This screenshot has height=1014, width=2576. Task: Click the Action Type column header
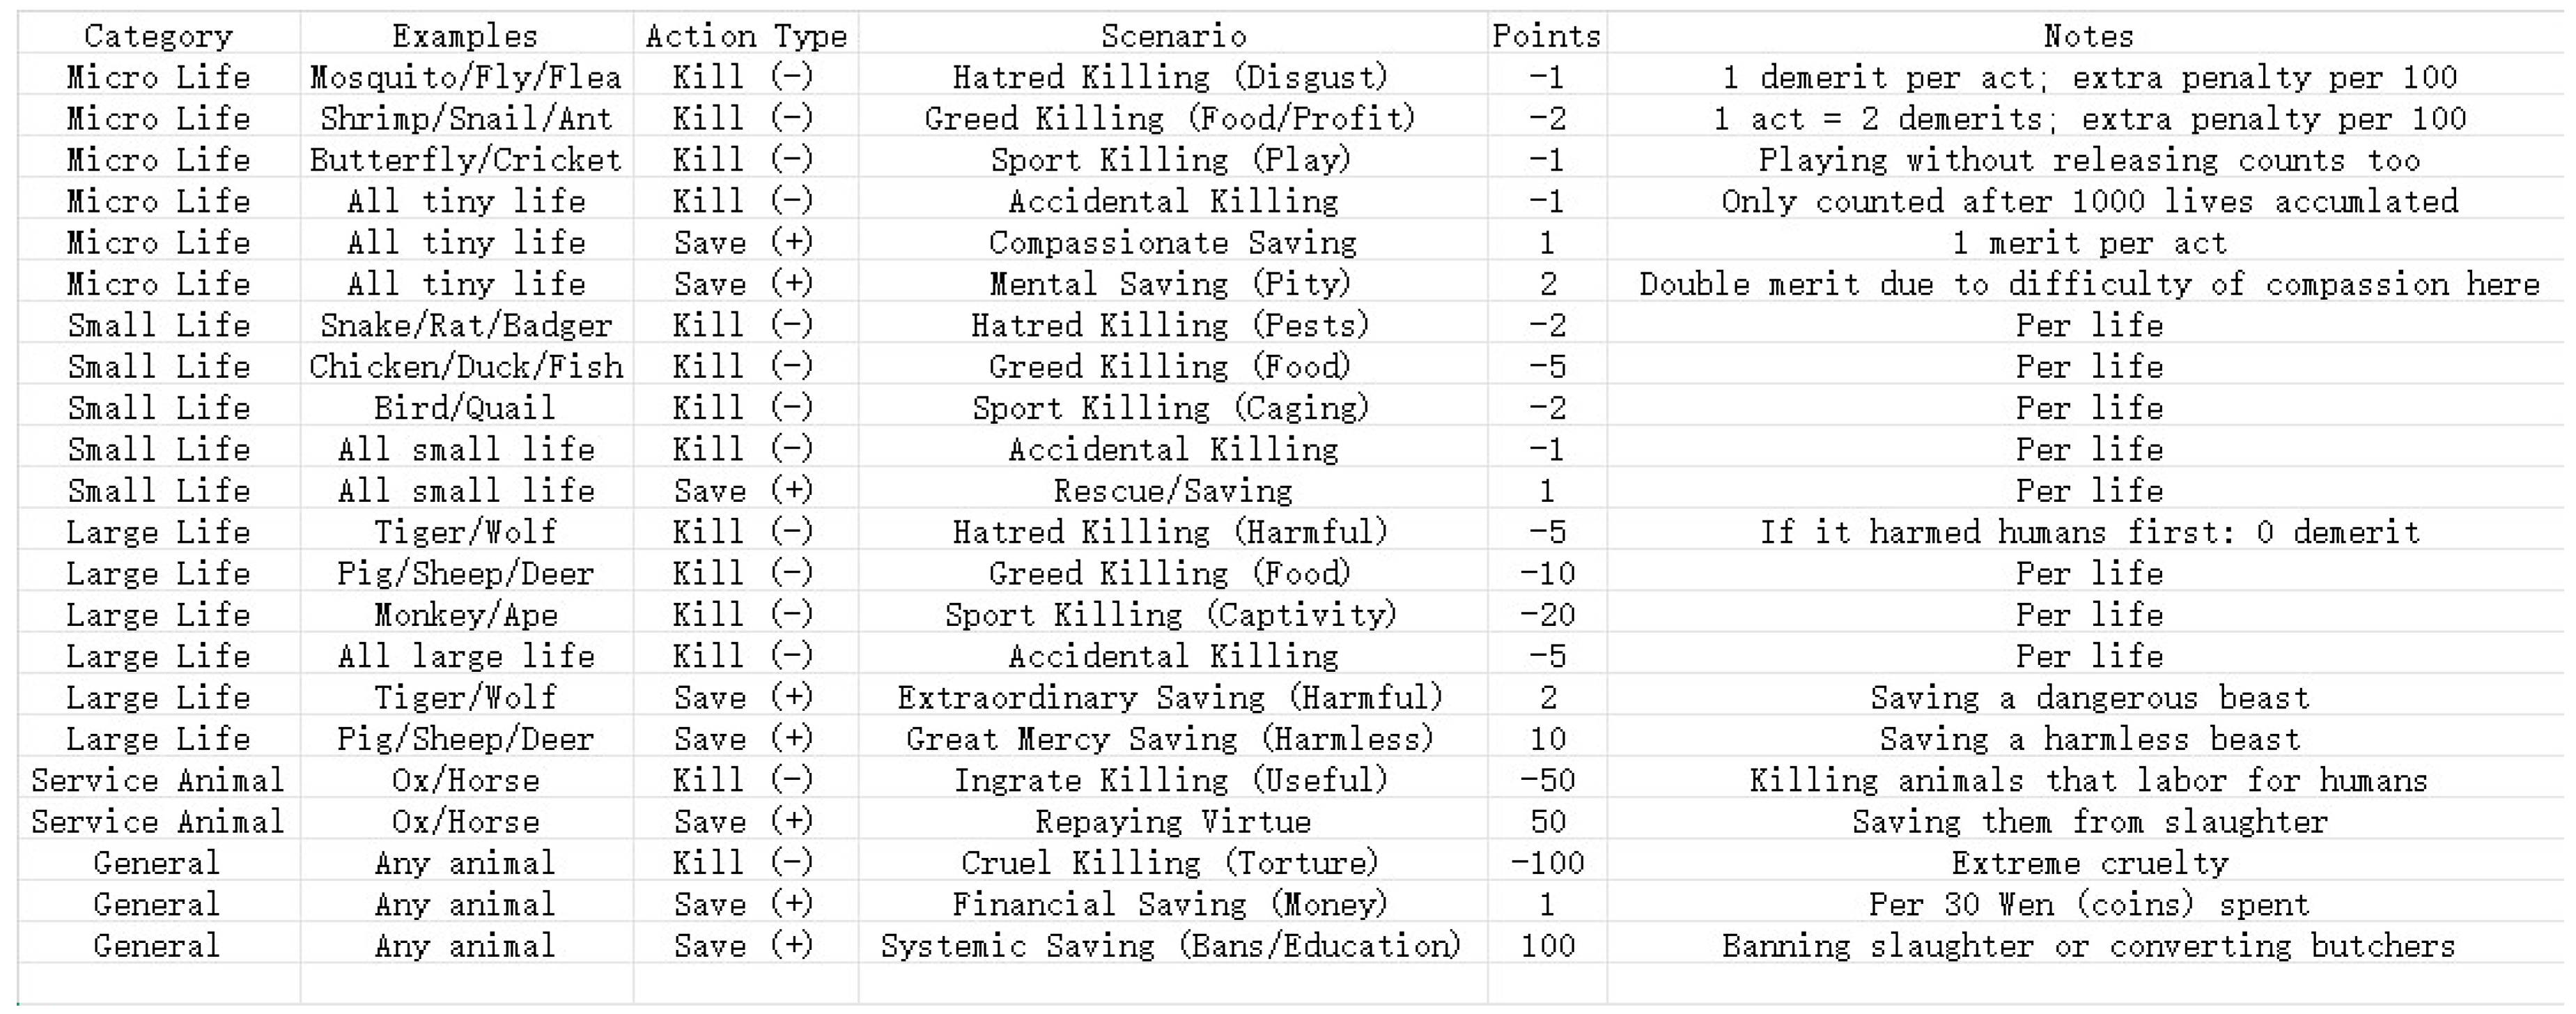point(746,36)
